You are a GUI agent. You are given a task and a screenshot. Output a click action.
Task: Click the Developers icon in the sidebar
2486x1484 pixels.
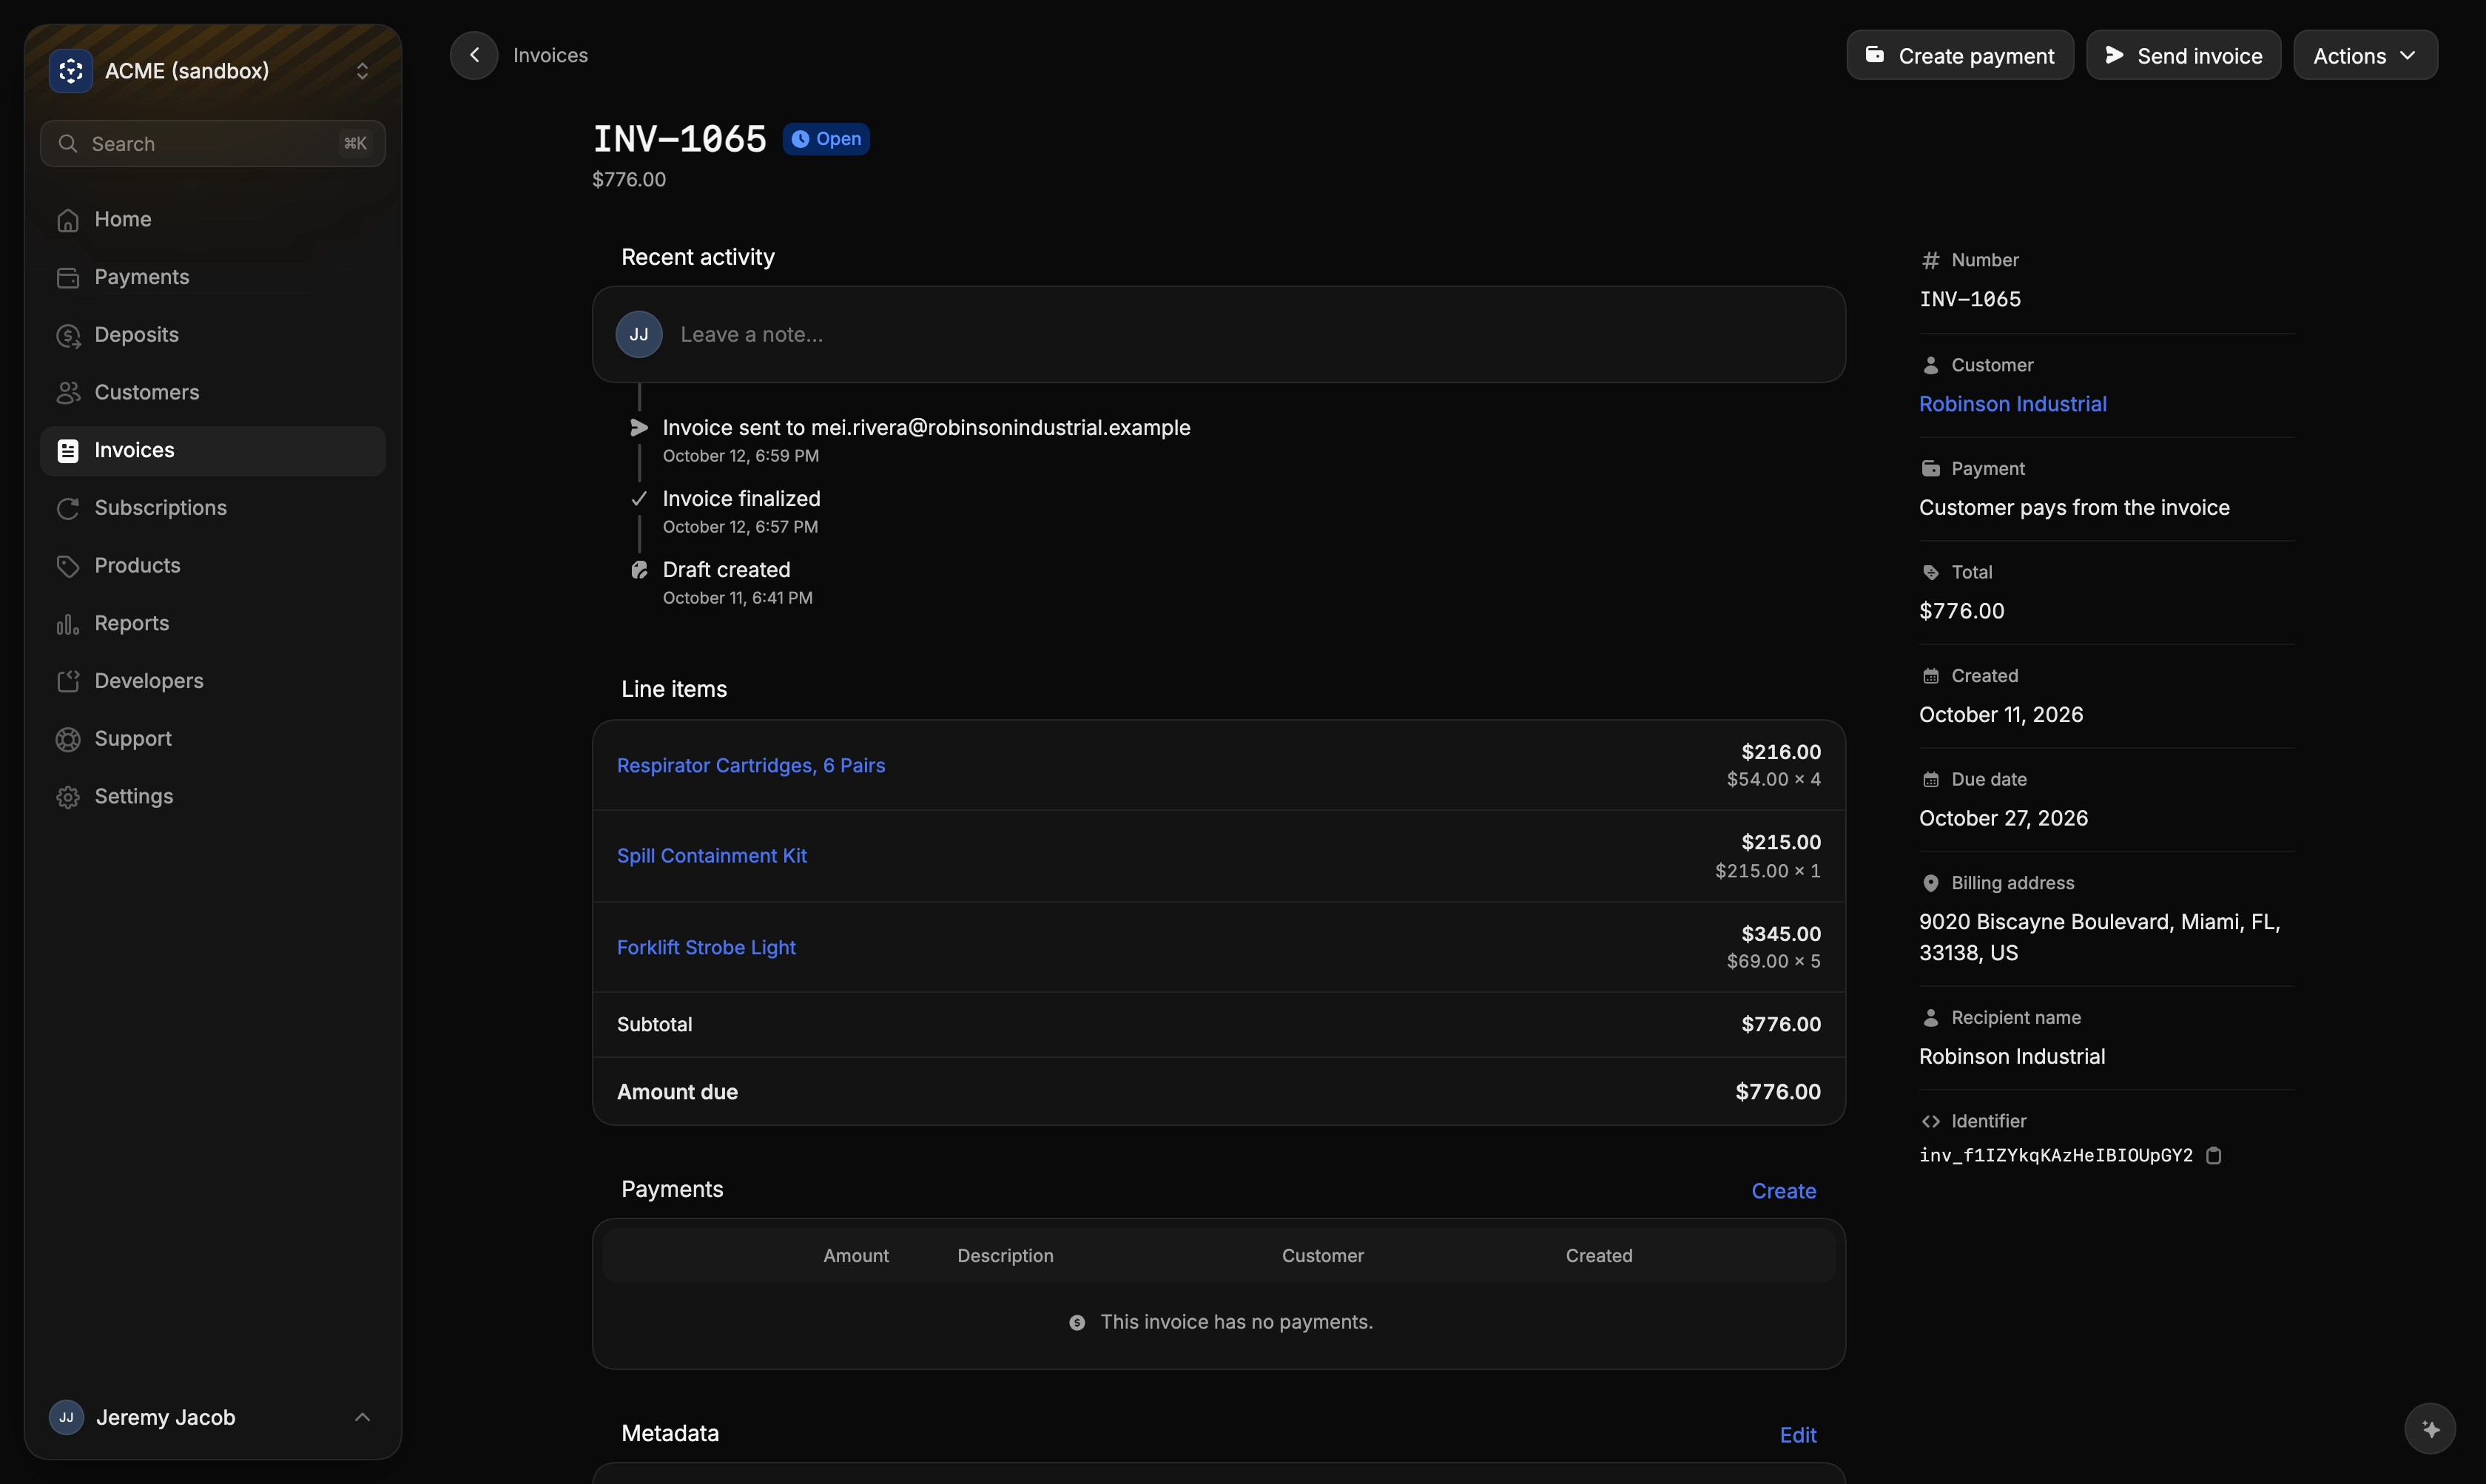click(68, 682)
